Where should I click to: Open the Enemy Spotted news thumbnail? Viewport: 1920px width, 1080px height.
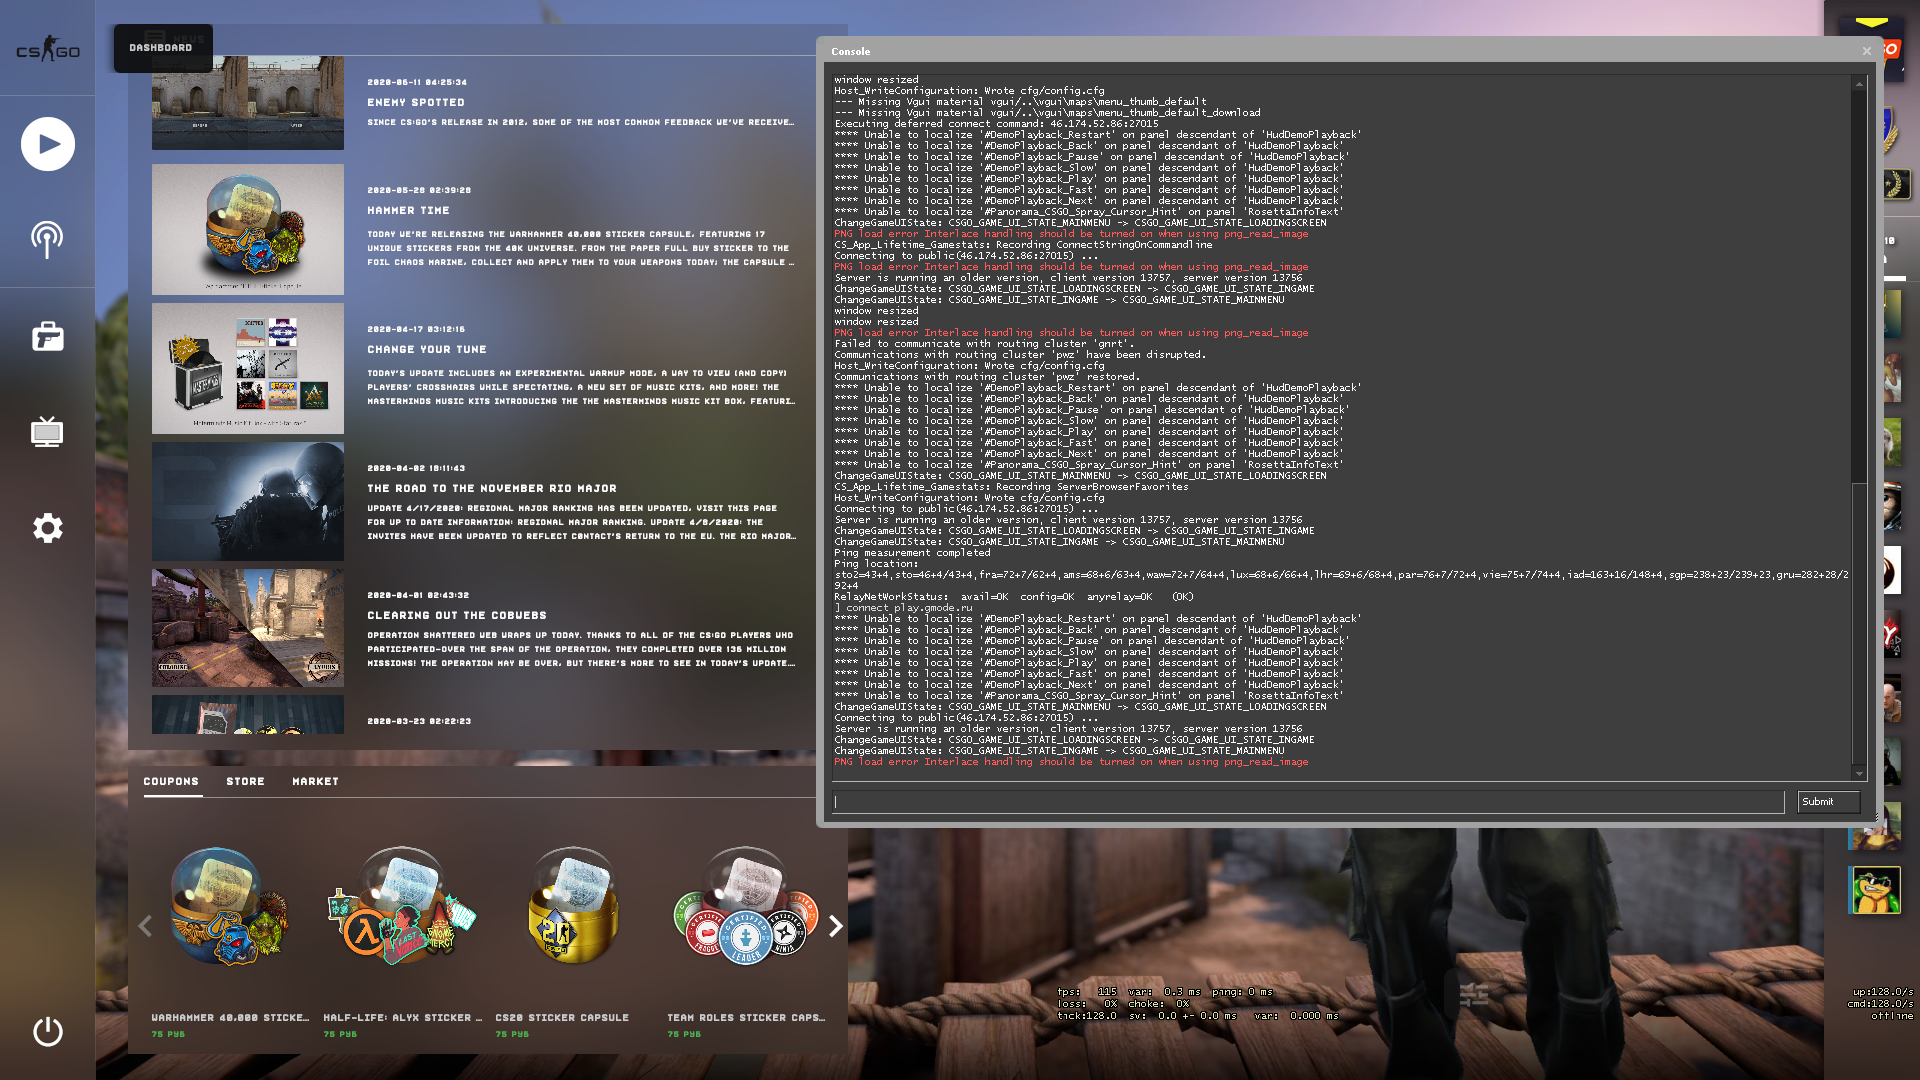pos(248,103)
